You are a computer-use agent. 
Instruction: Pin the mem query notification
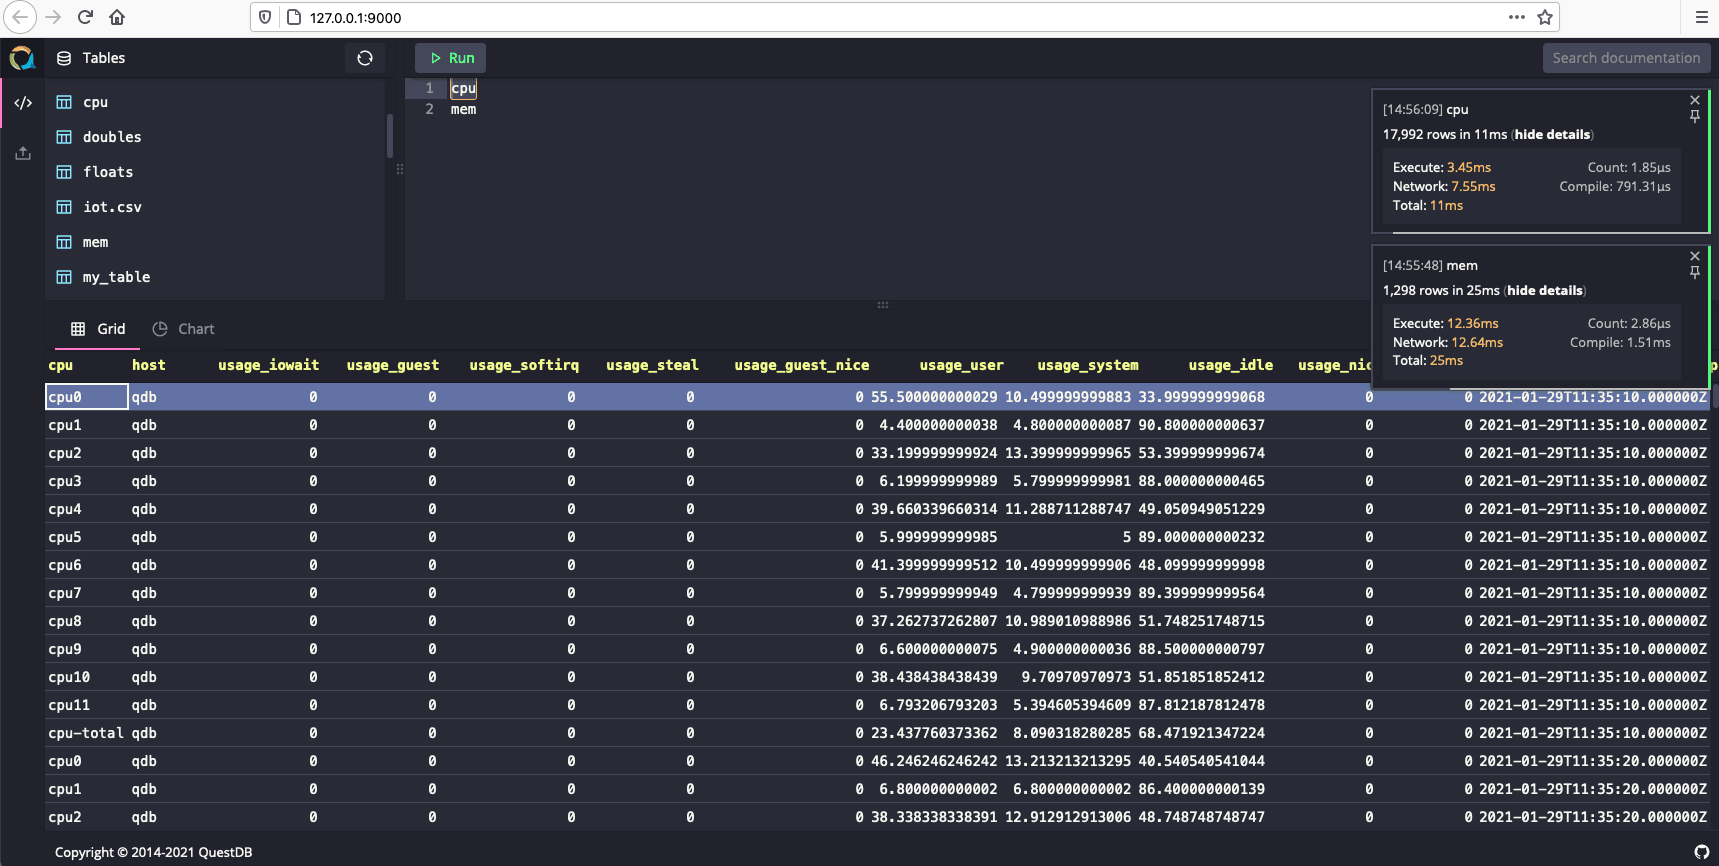(1694, 273)
